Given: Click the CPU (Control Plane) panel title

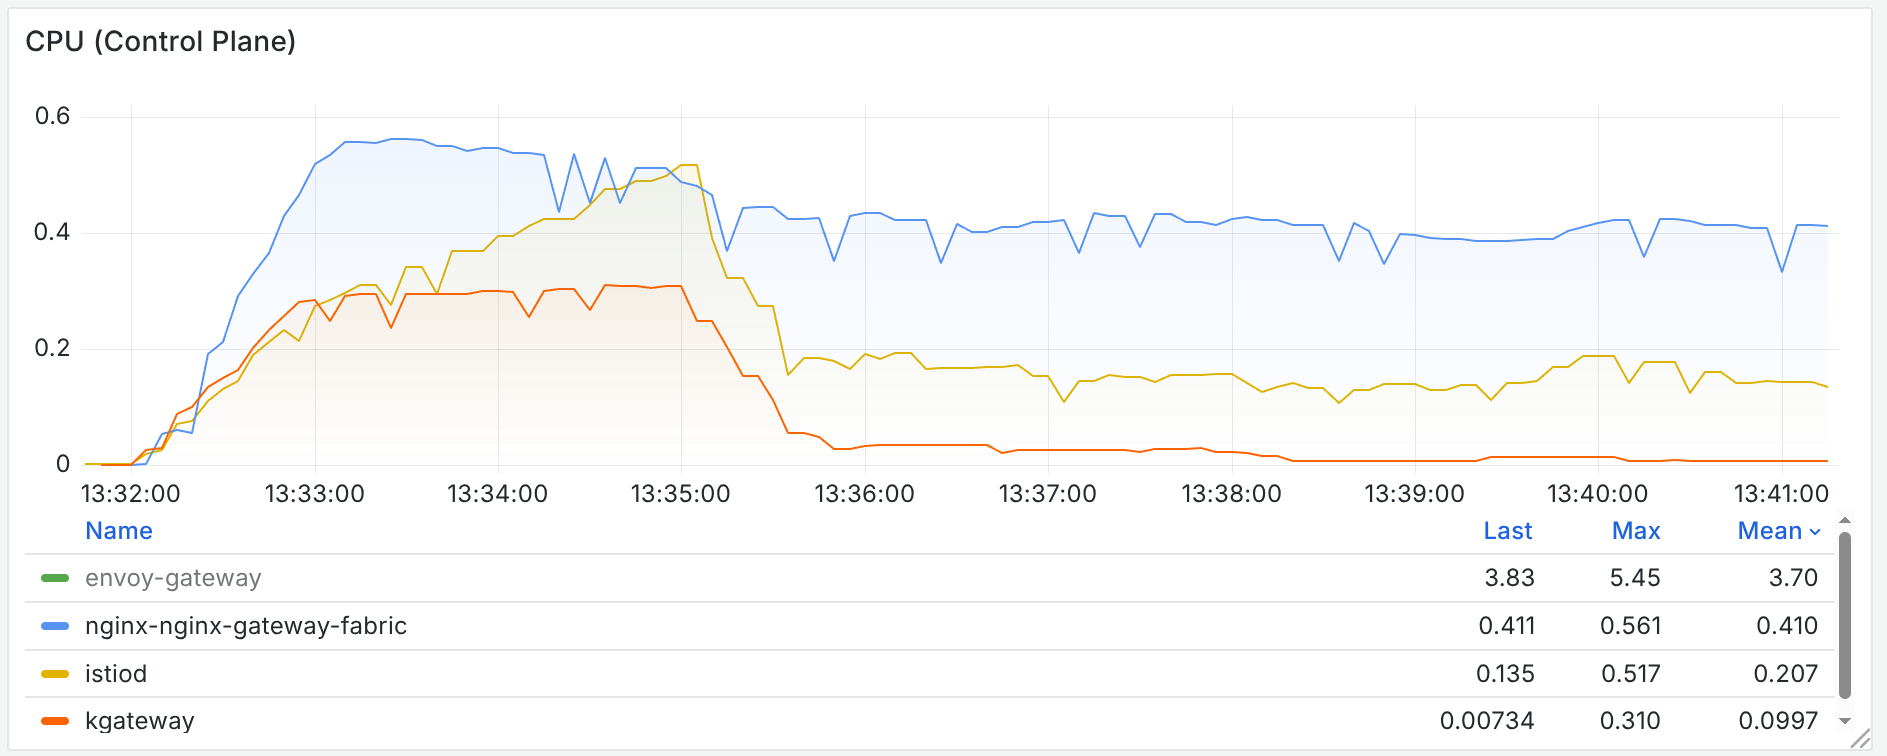Looking at the screenshot, I should tap(162, 42).
